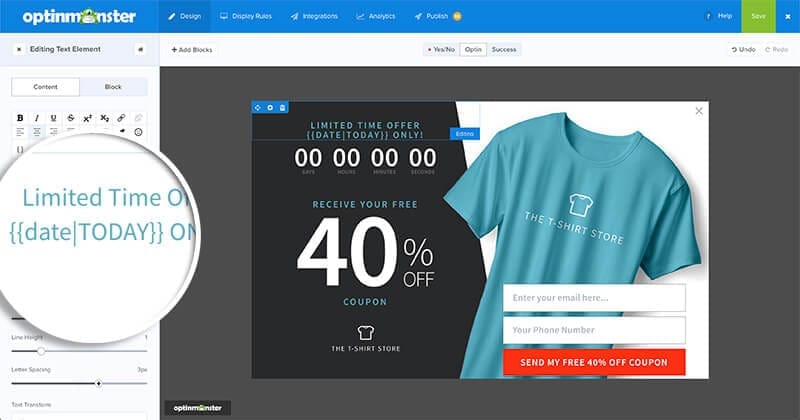This screenshot has height=420, width=800.
Task: Apply italic formatting to text
Action: click(37, 118)
